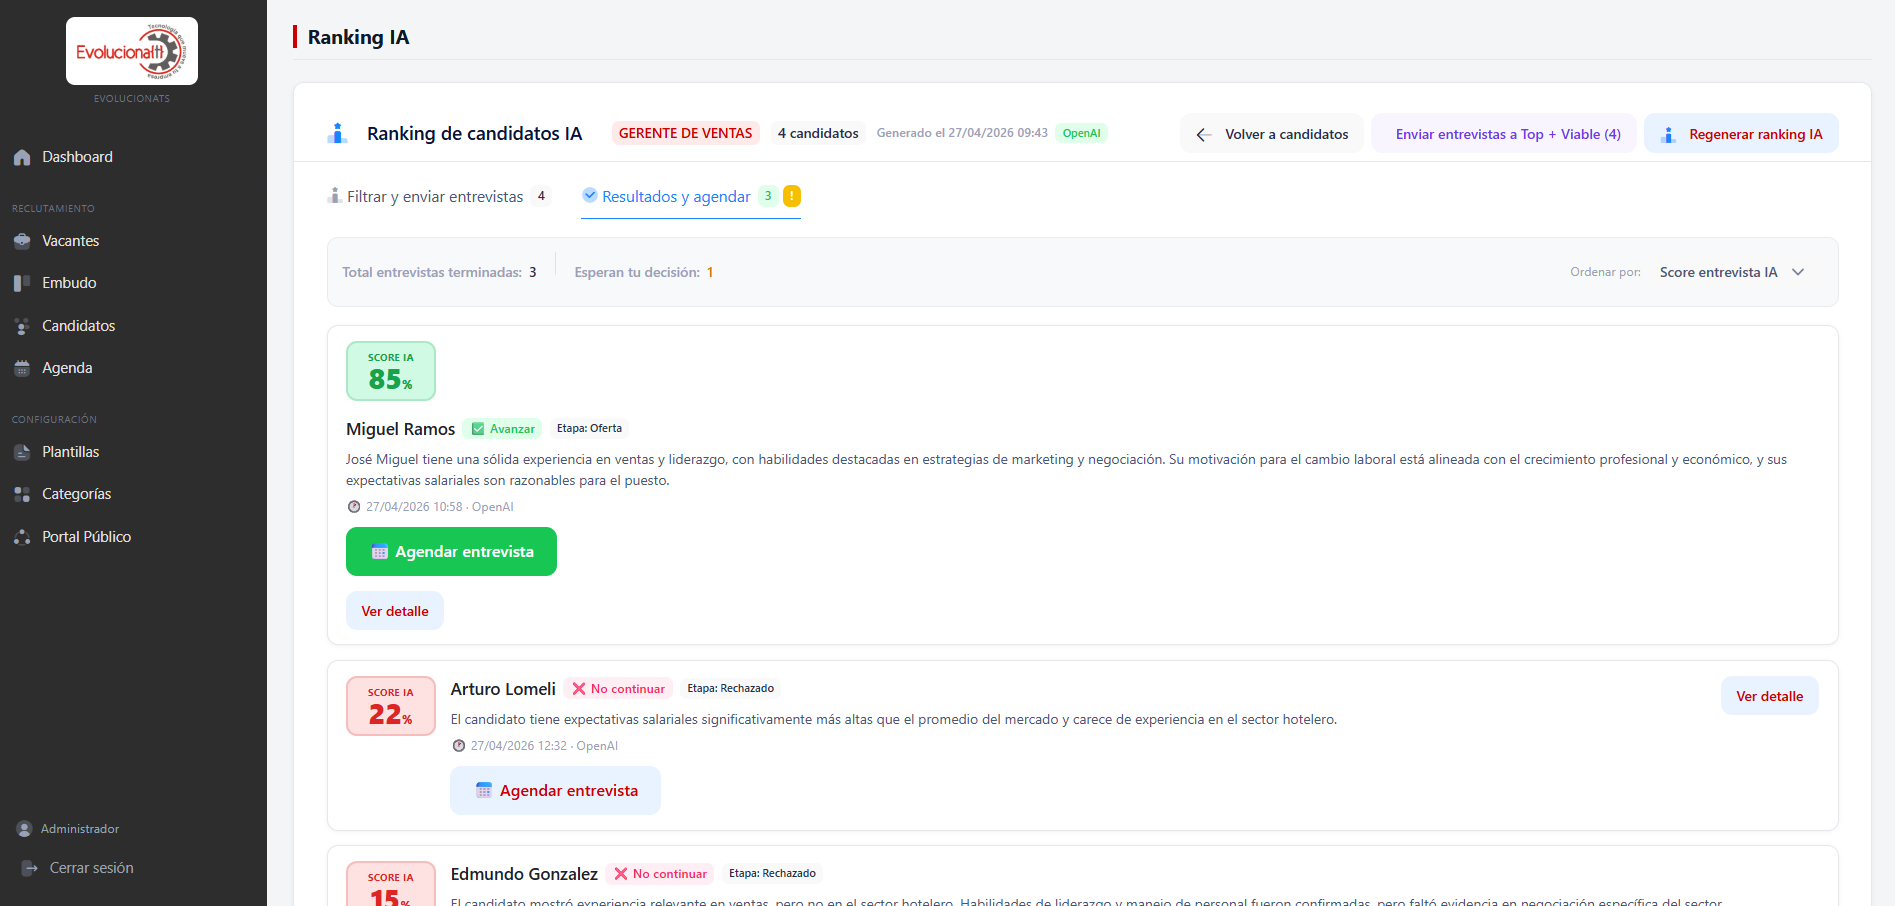Screen dimensions: 1895x906
Task: Click the Evolucionatt logo
Action: [132, 51]
